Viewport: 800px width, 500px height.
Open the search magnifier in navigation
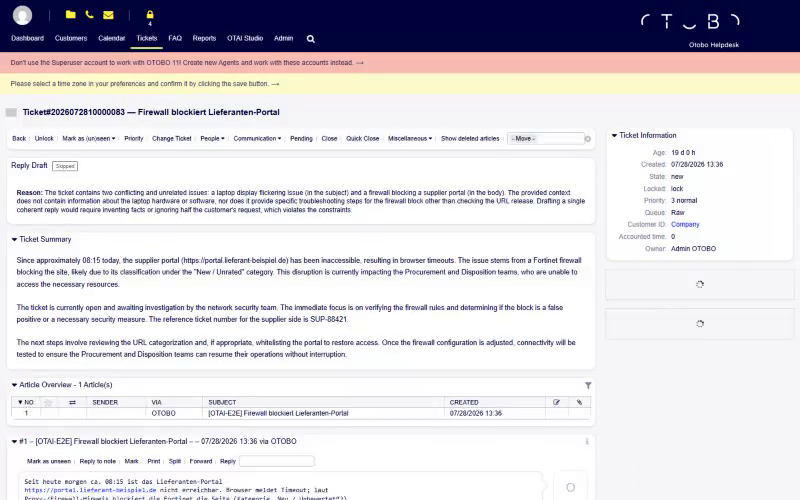(x=310, y=39)
